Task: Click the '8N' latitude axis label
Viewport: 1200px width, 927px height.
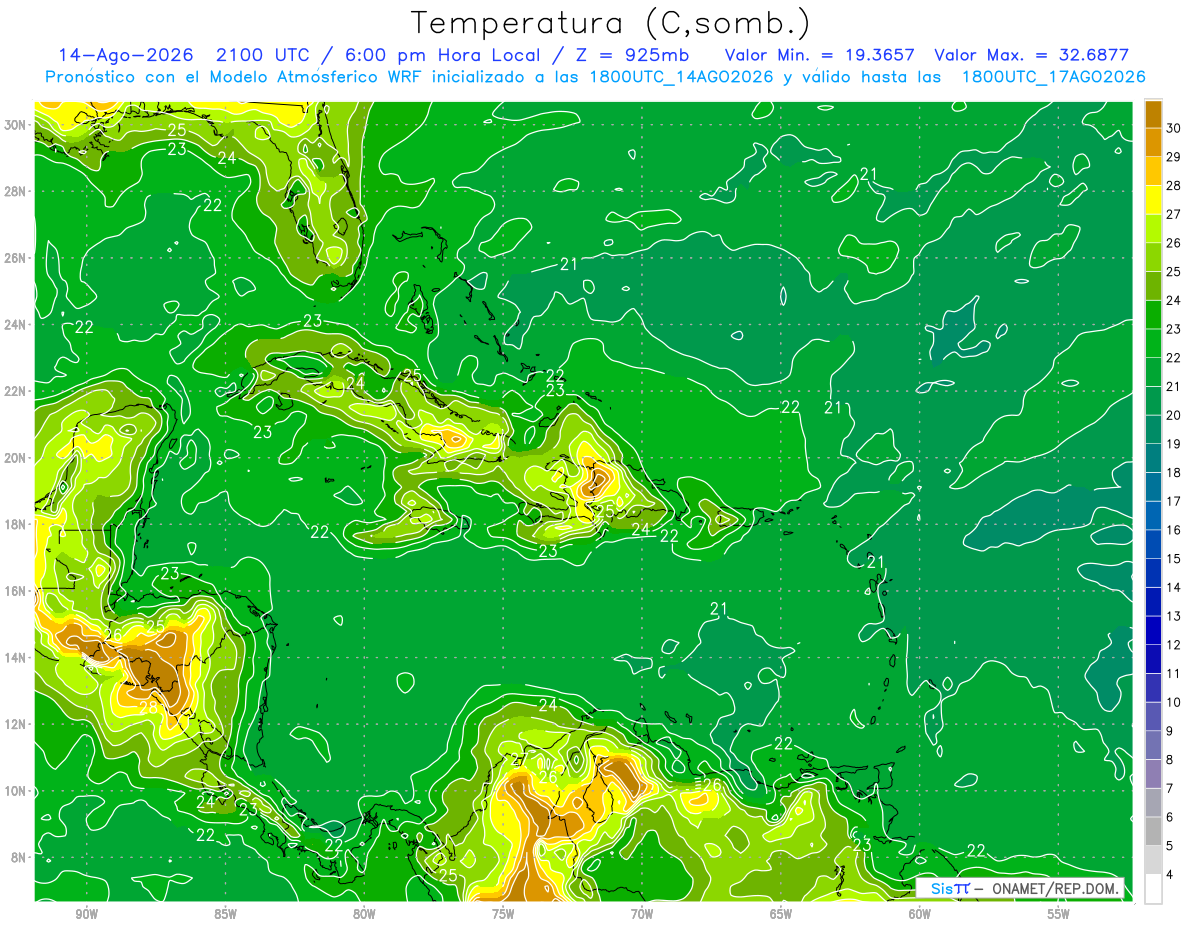Action: click(18, 857)
